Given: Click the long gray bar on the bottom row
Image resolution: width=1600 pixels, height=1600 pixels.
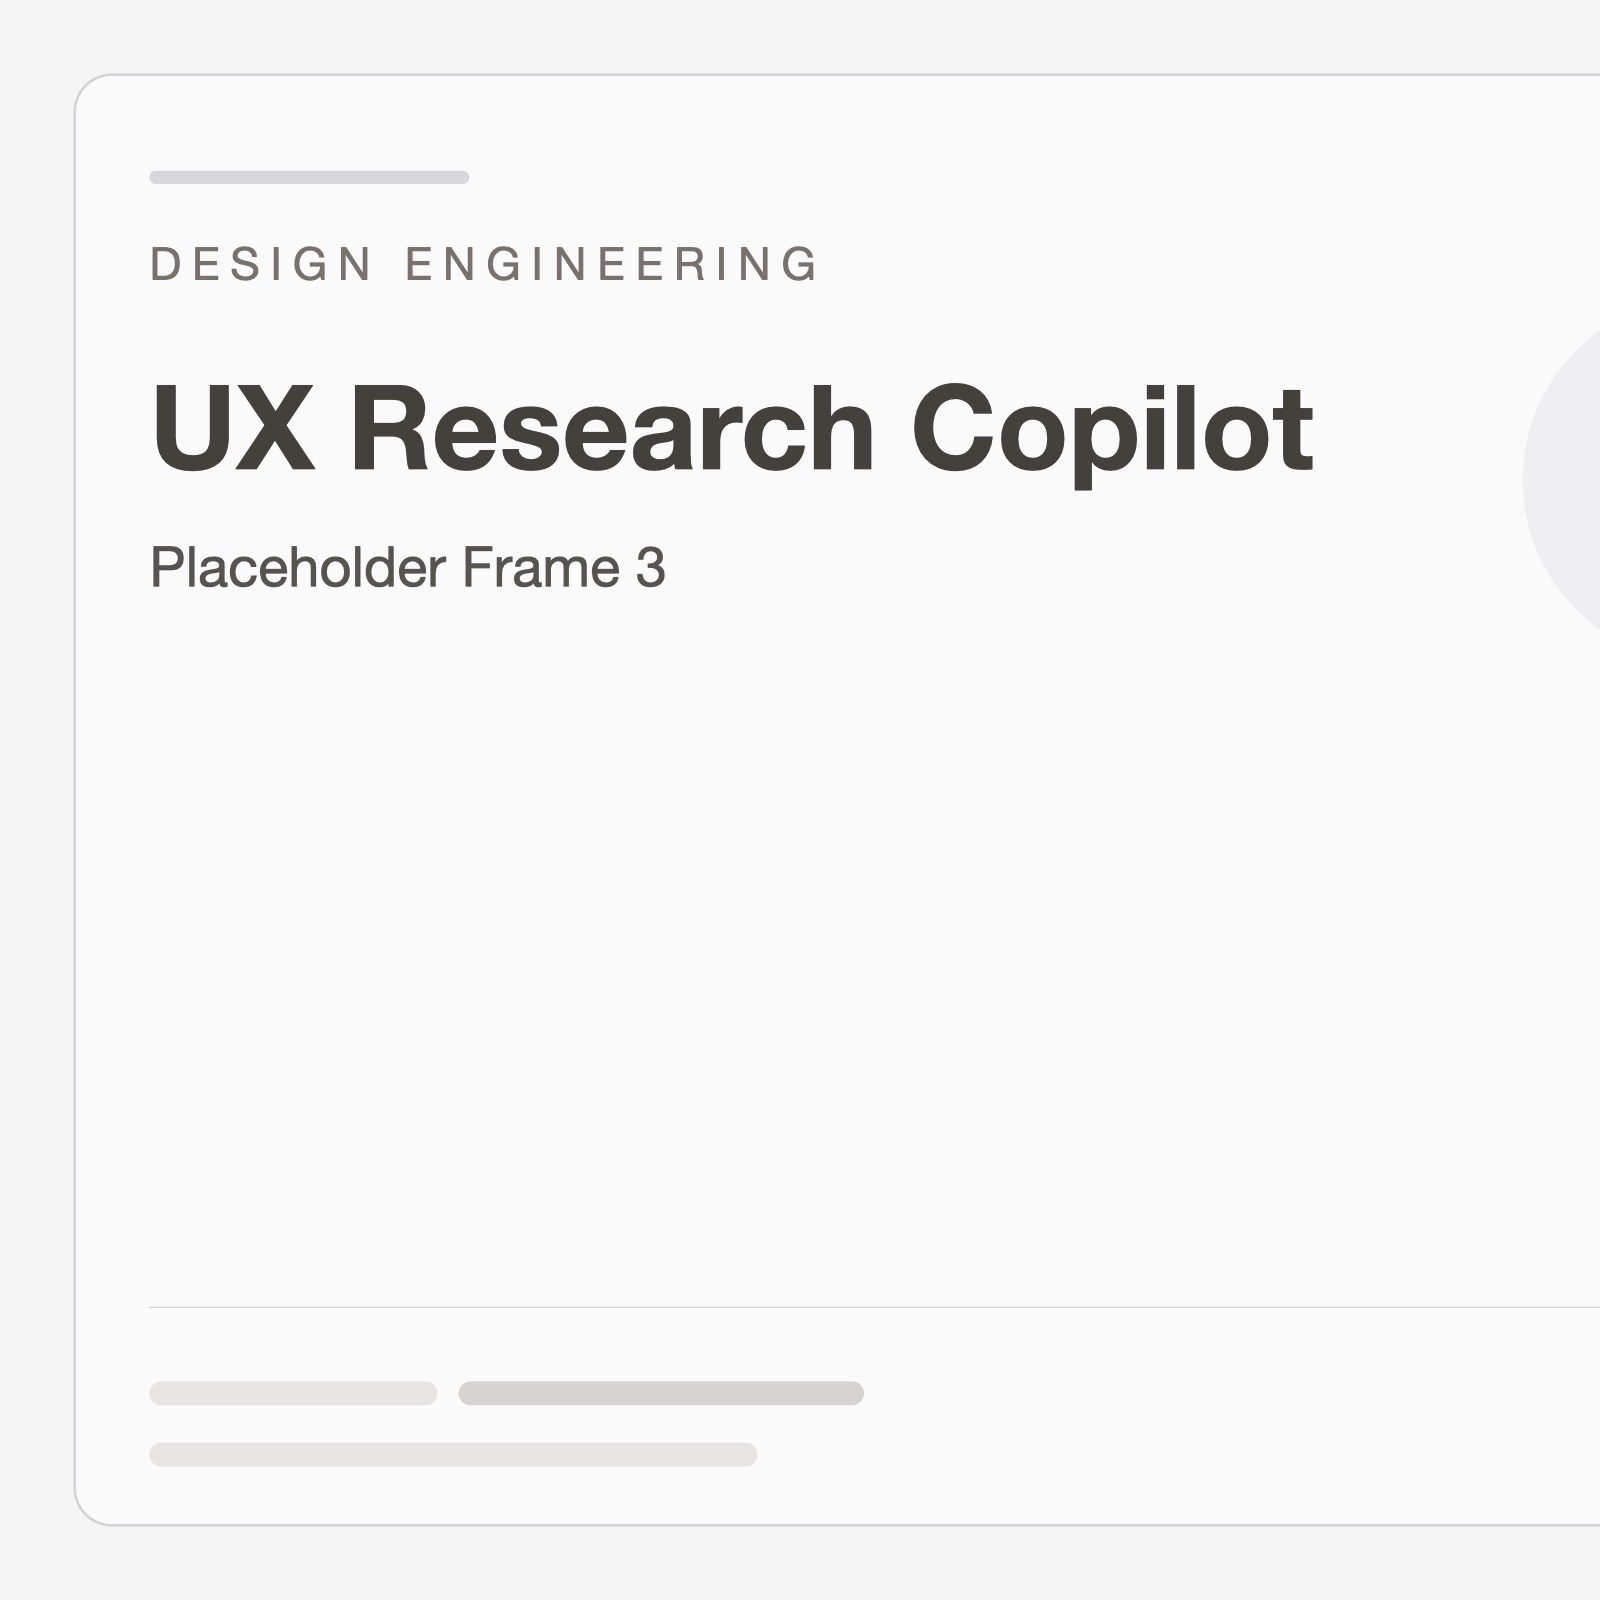Looking at the screenshot, I should (x=453, y=1454).
